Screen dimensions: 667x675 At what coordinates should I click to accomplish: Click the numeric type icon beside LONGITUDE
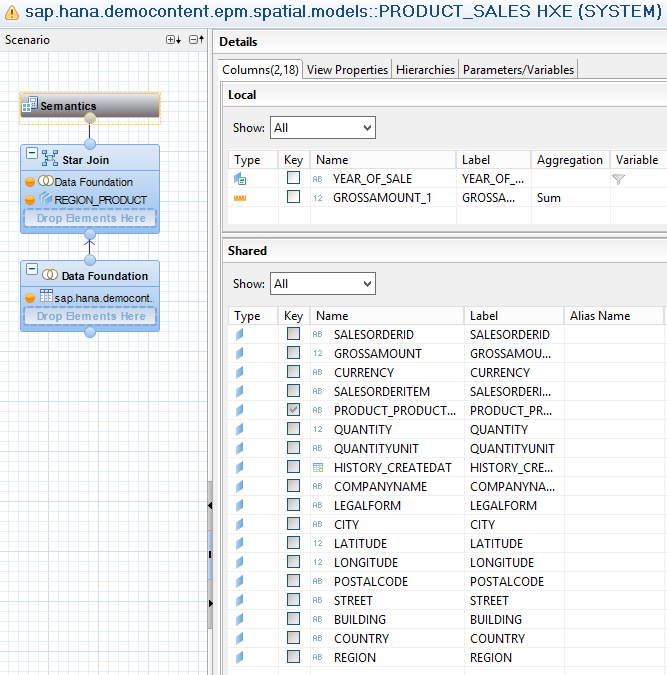(318, 562)
